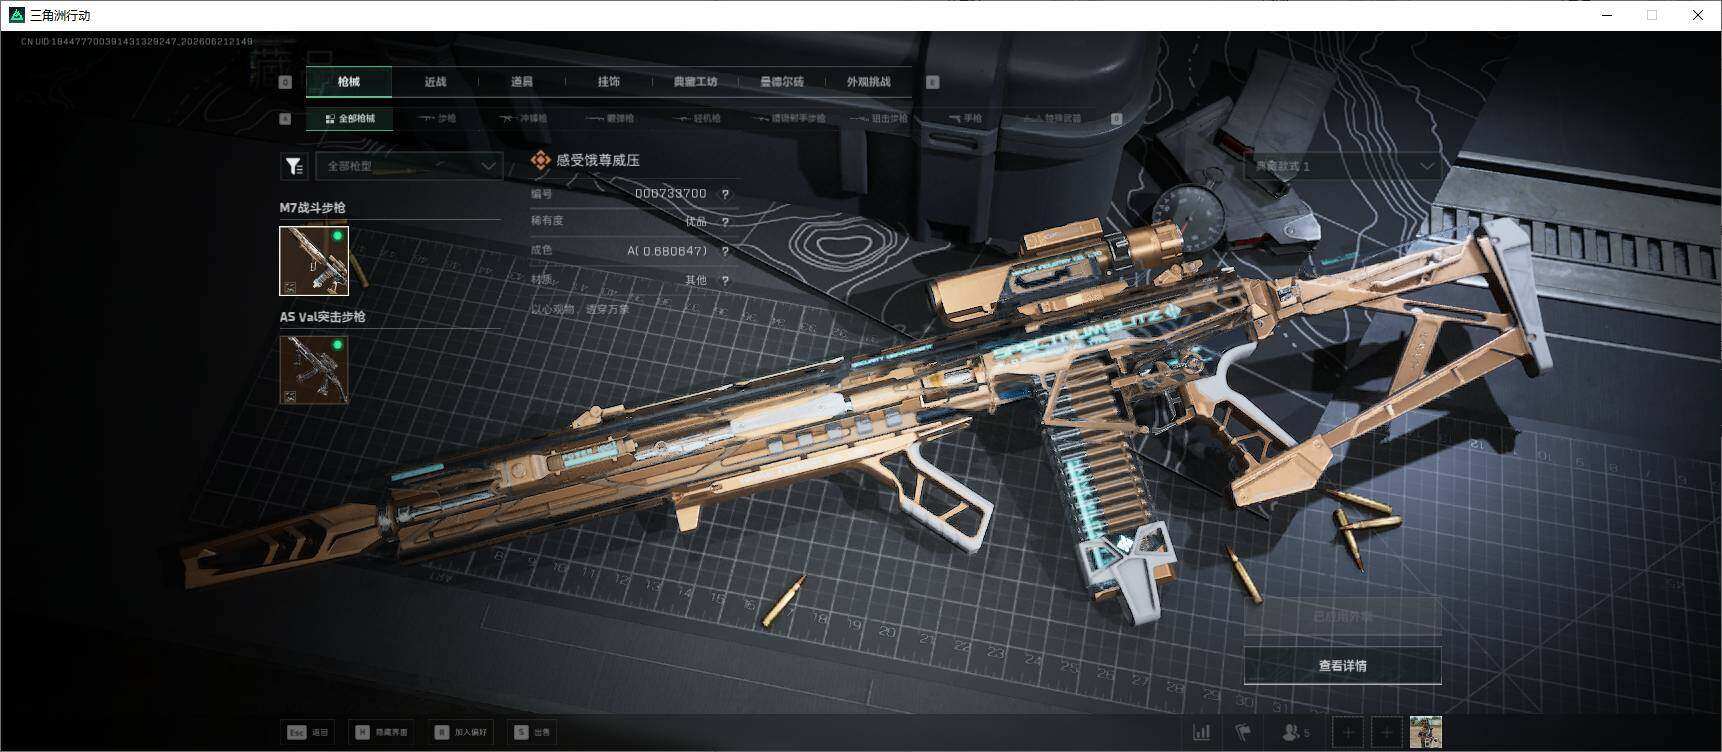The image size is (1722, 752).
Task: Click the question mark beside 编号
Action: (725, 194)
